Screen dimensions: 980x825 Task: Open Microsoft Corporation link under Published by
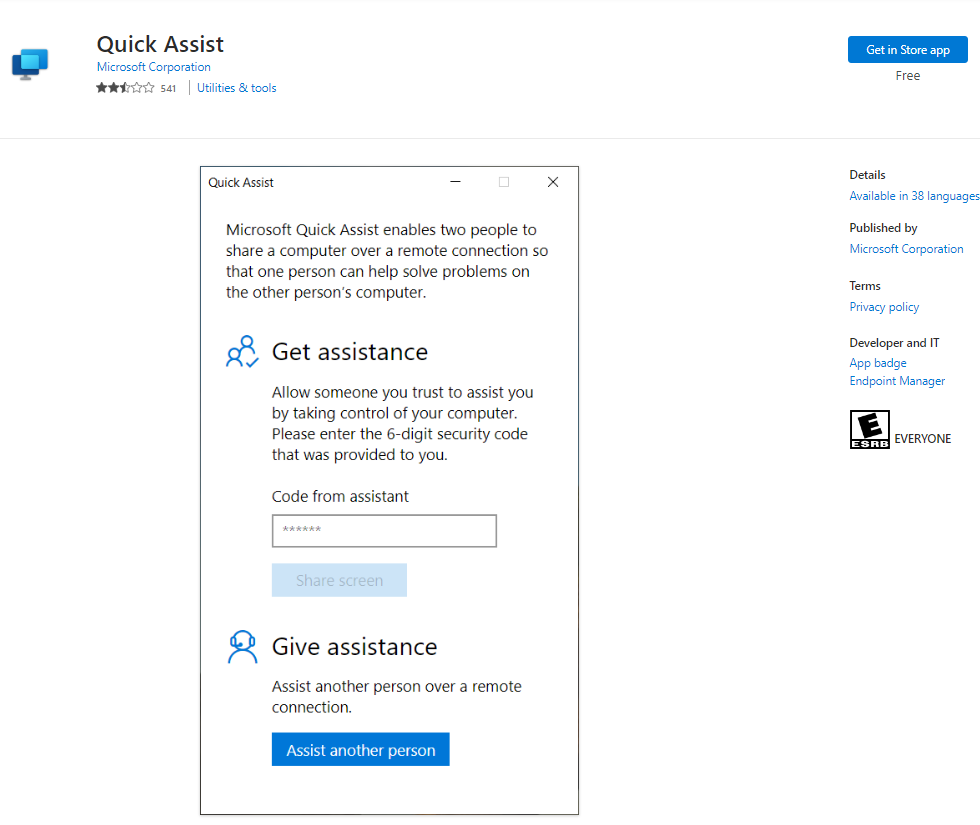point(906,249)
